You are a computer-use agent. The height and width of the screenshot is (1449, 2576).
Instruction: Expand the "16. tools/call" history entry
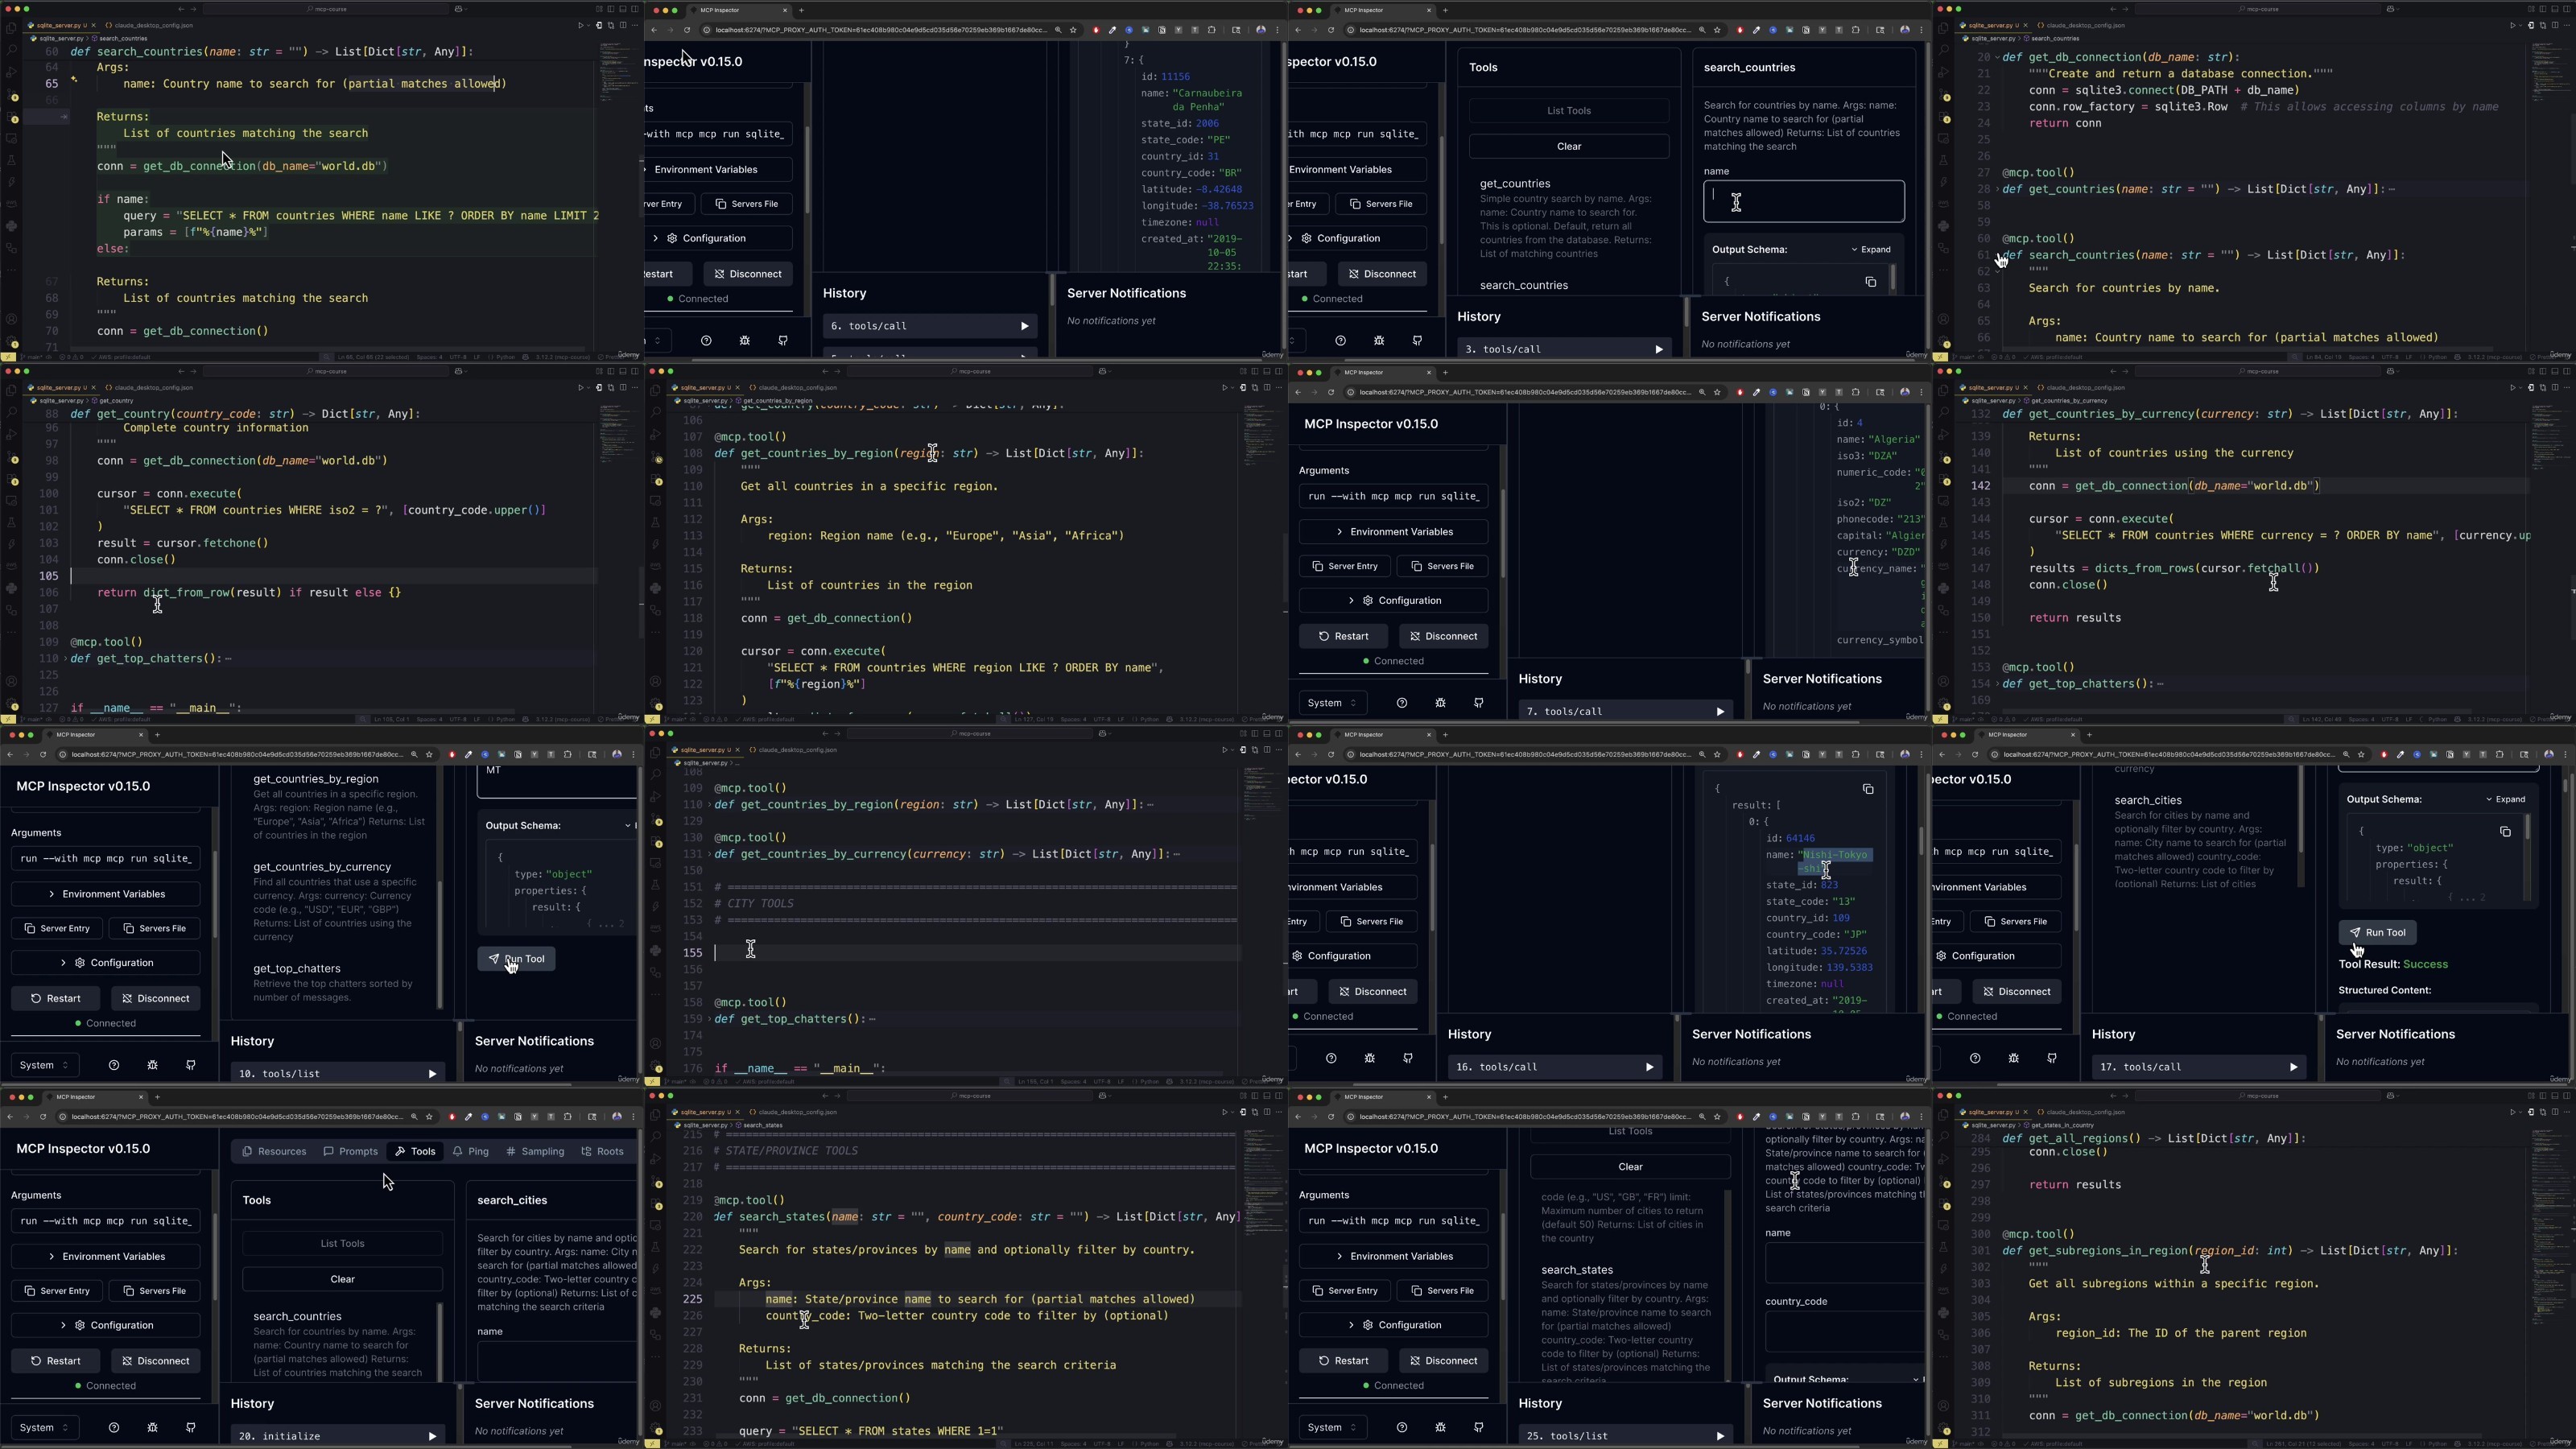(x=1554, y=1067)
